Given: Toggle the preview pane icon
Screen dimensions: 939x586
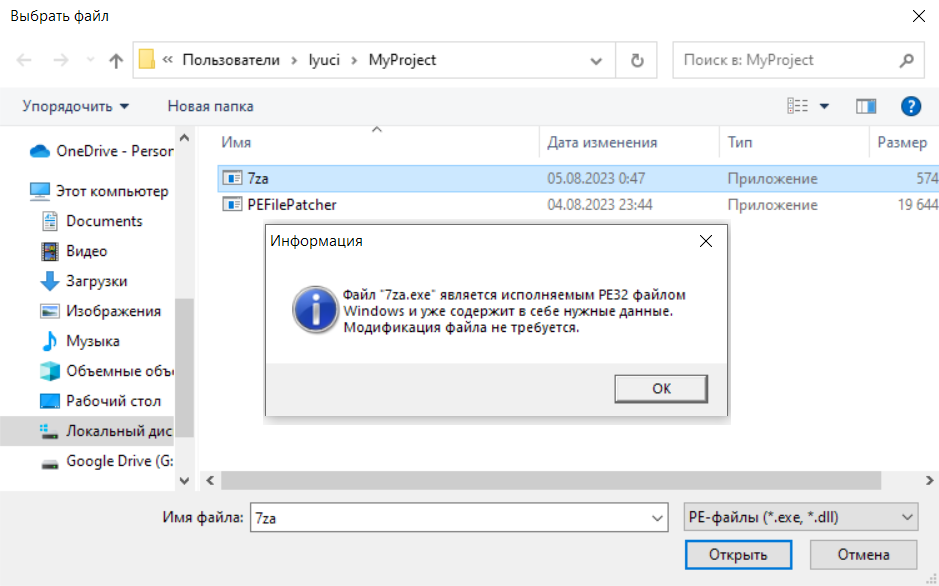Looking at the screenshot, I should 866,106.
